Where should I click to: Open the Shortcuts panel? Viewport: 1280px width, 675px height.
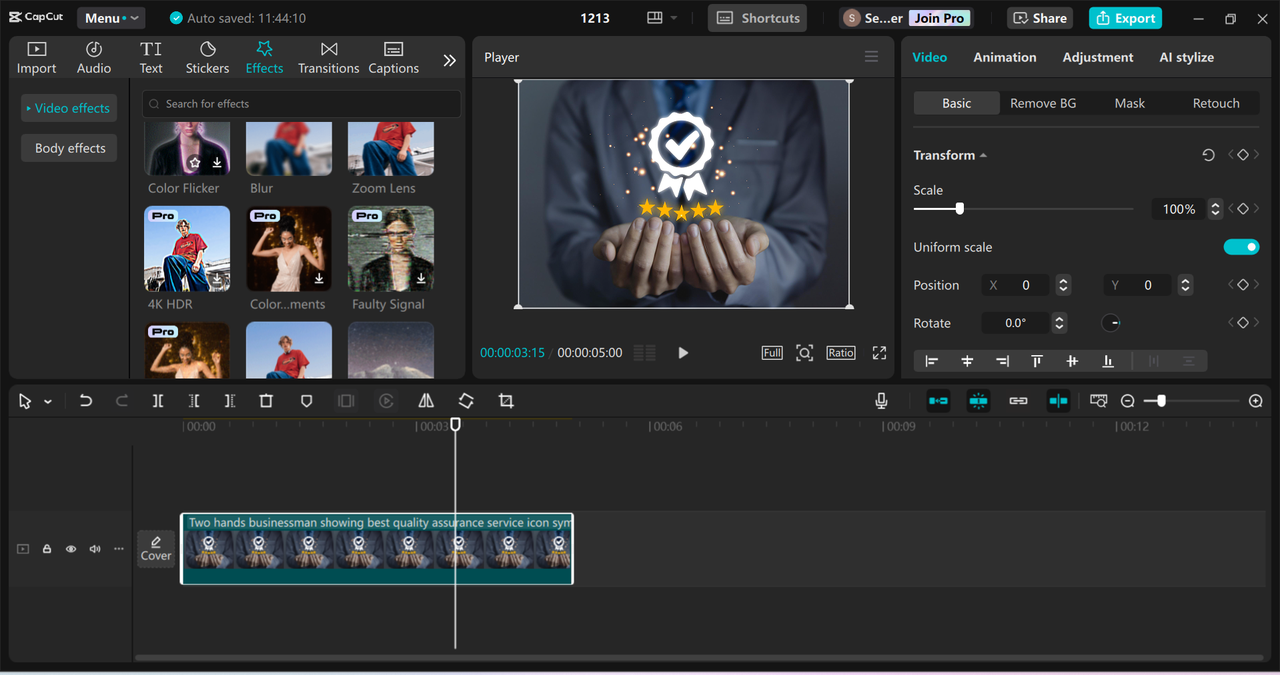point(757,18)
